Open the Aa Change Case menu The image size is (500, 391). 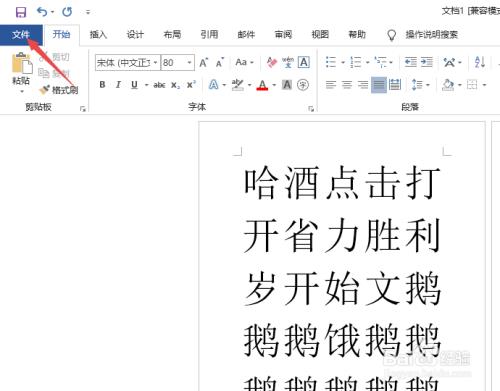tap(244, 62)
